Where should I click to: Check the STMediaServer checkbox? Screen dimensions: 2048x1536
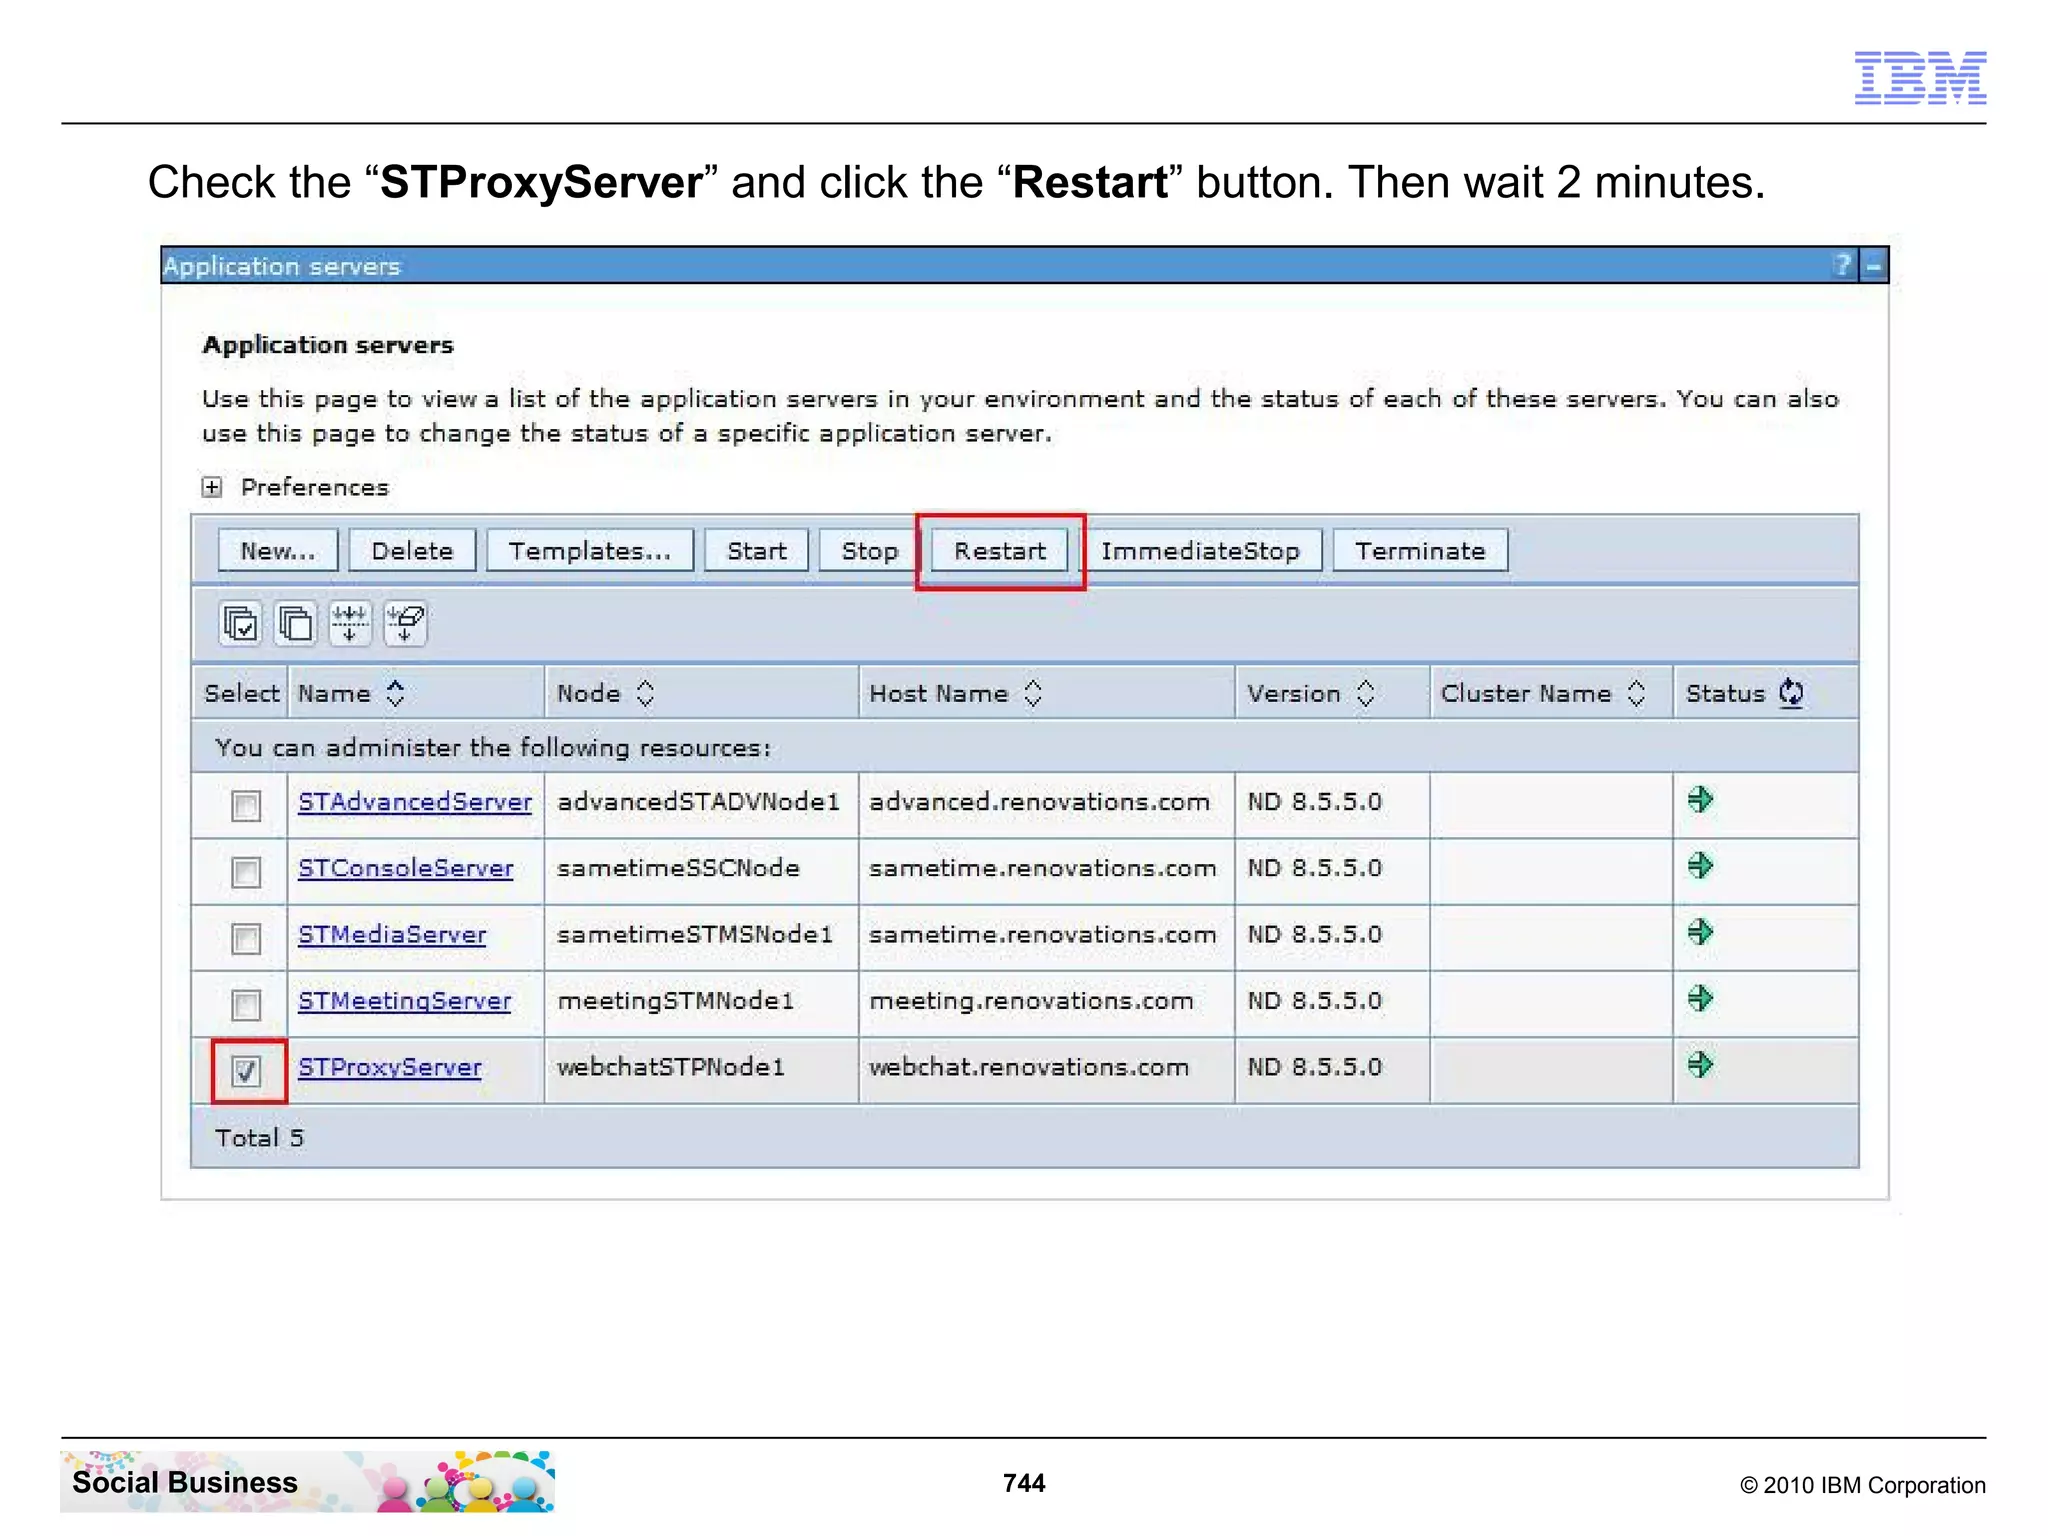245,938
